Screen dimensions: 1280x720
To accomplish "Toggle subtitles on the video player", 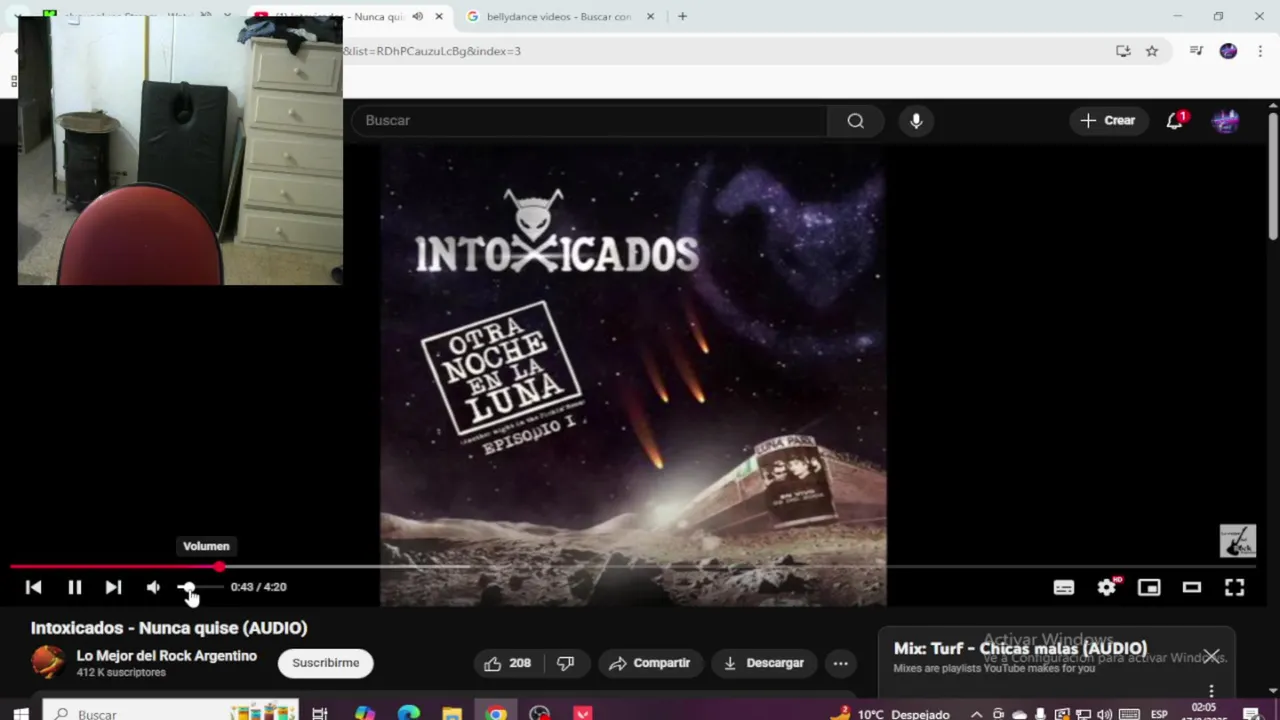I will pos(1064,587).
